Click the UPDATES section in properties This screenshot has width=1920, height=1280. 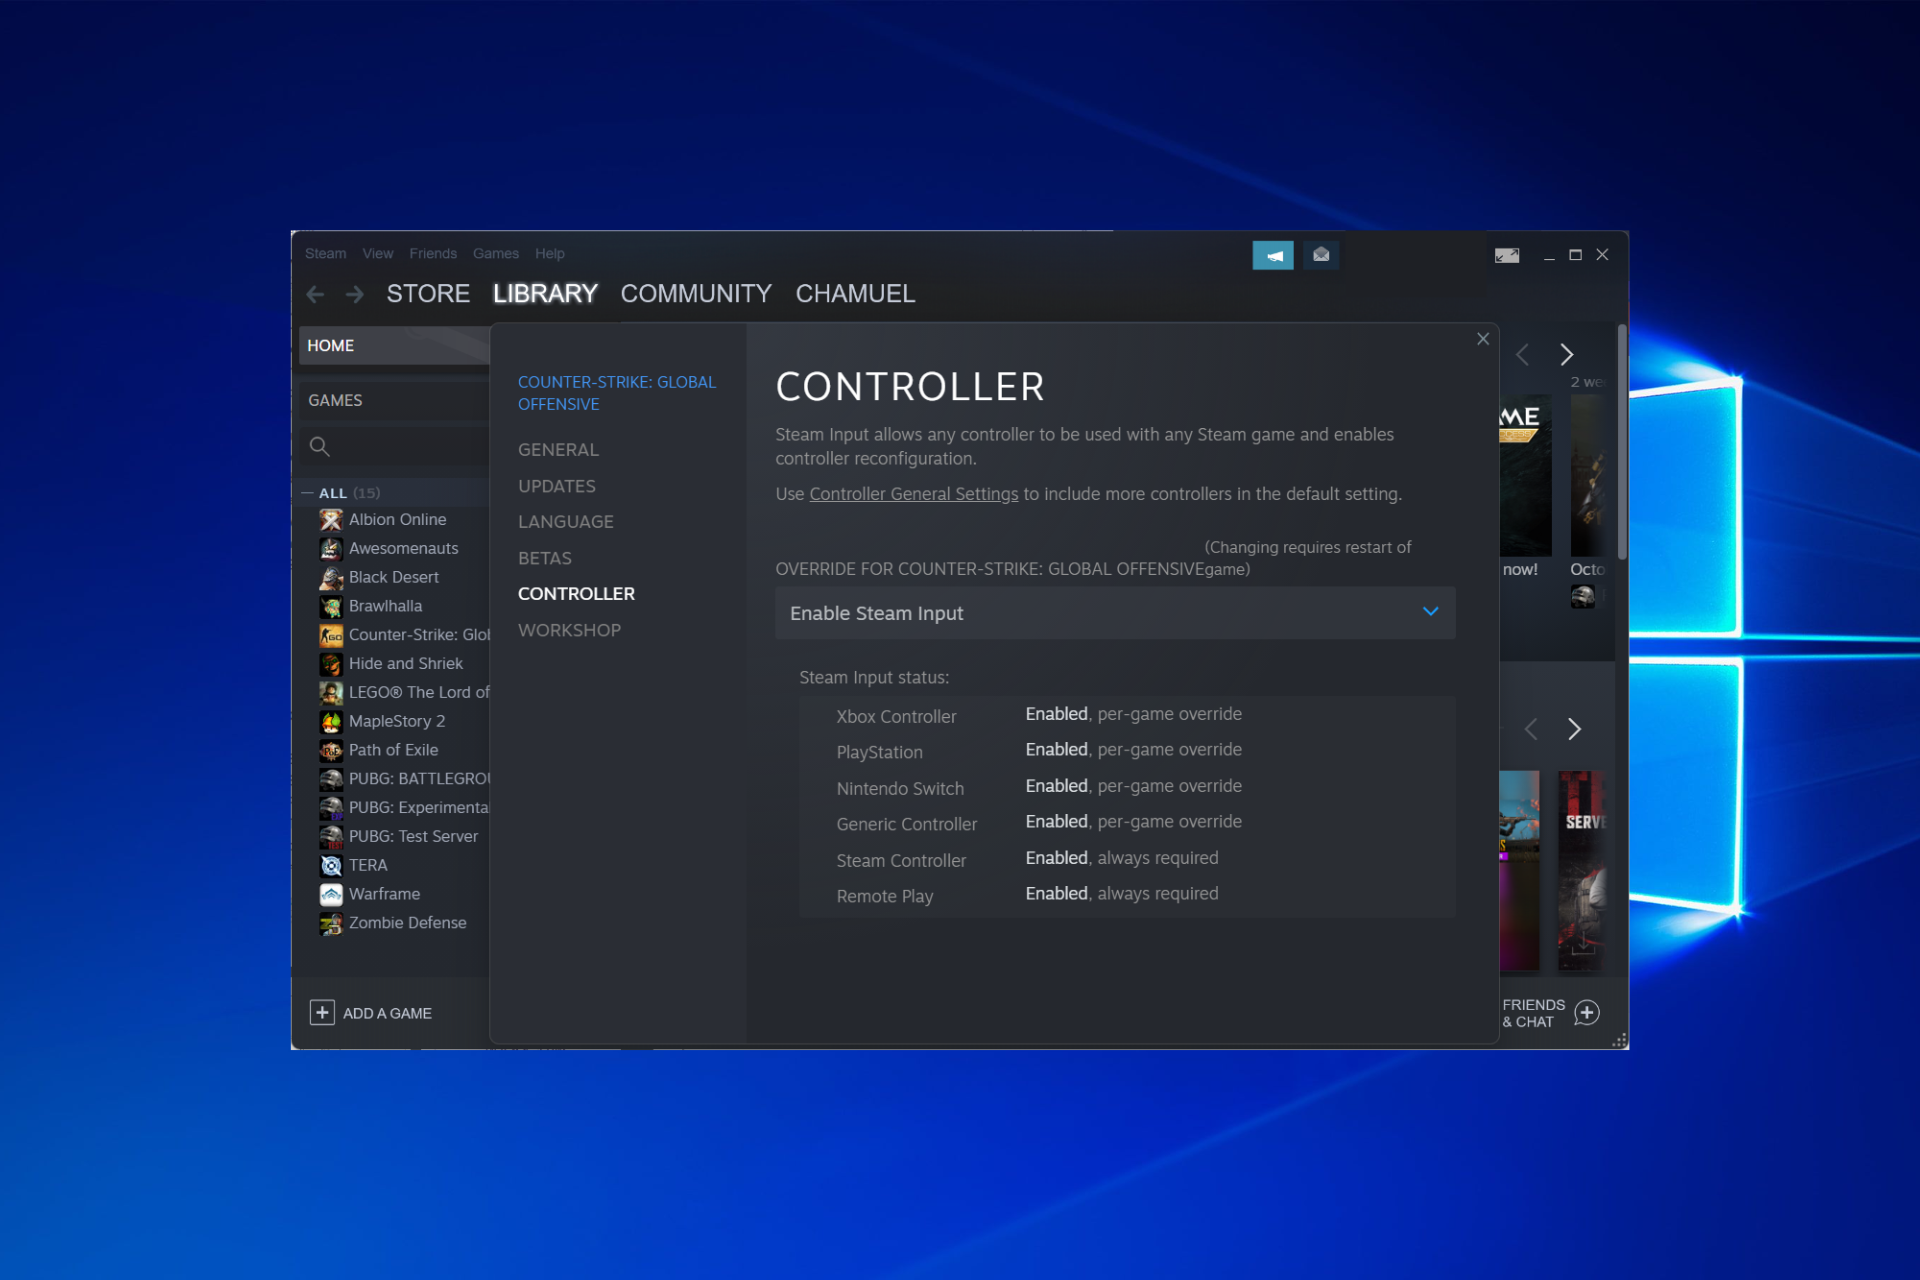pos(556,484)
